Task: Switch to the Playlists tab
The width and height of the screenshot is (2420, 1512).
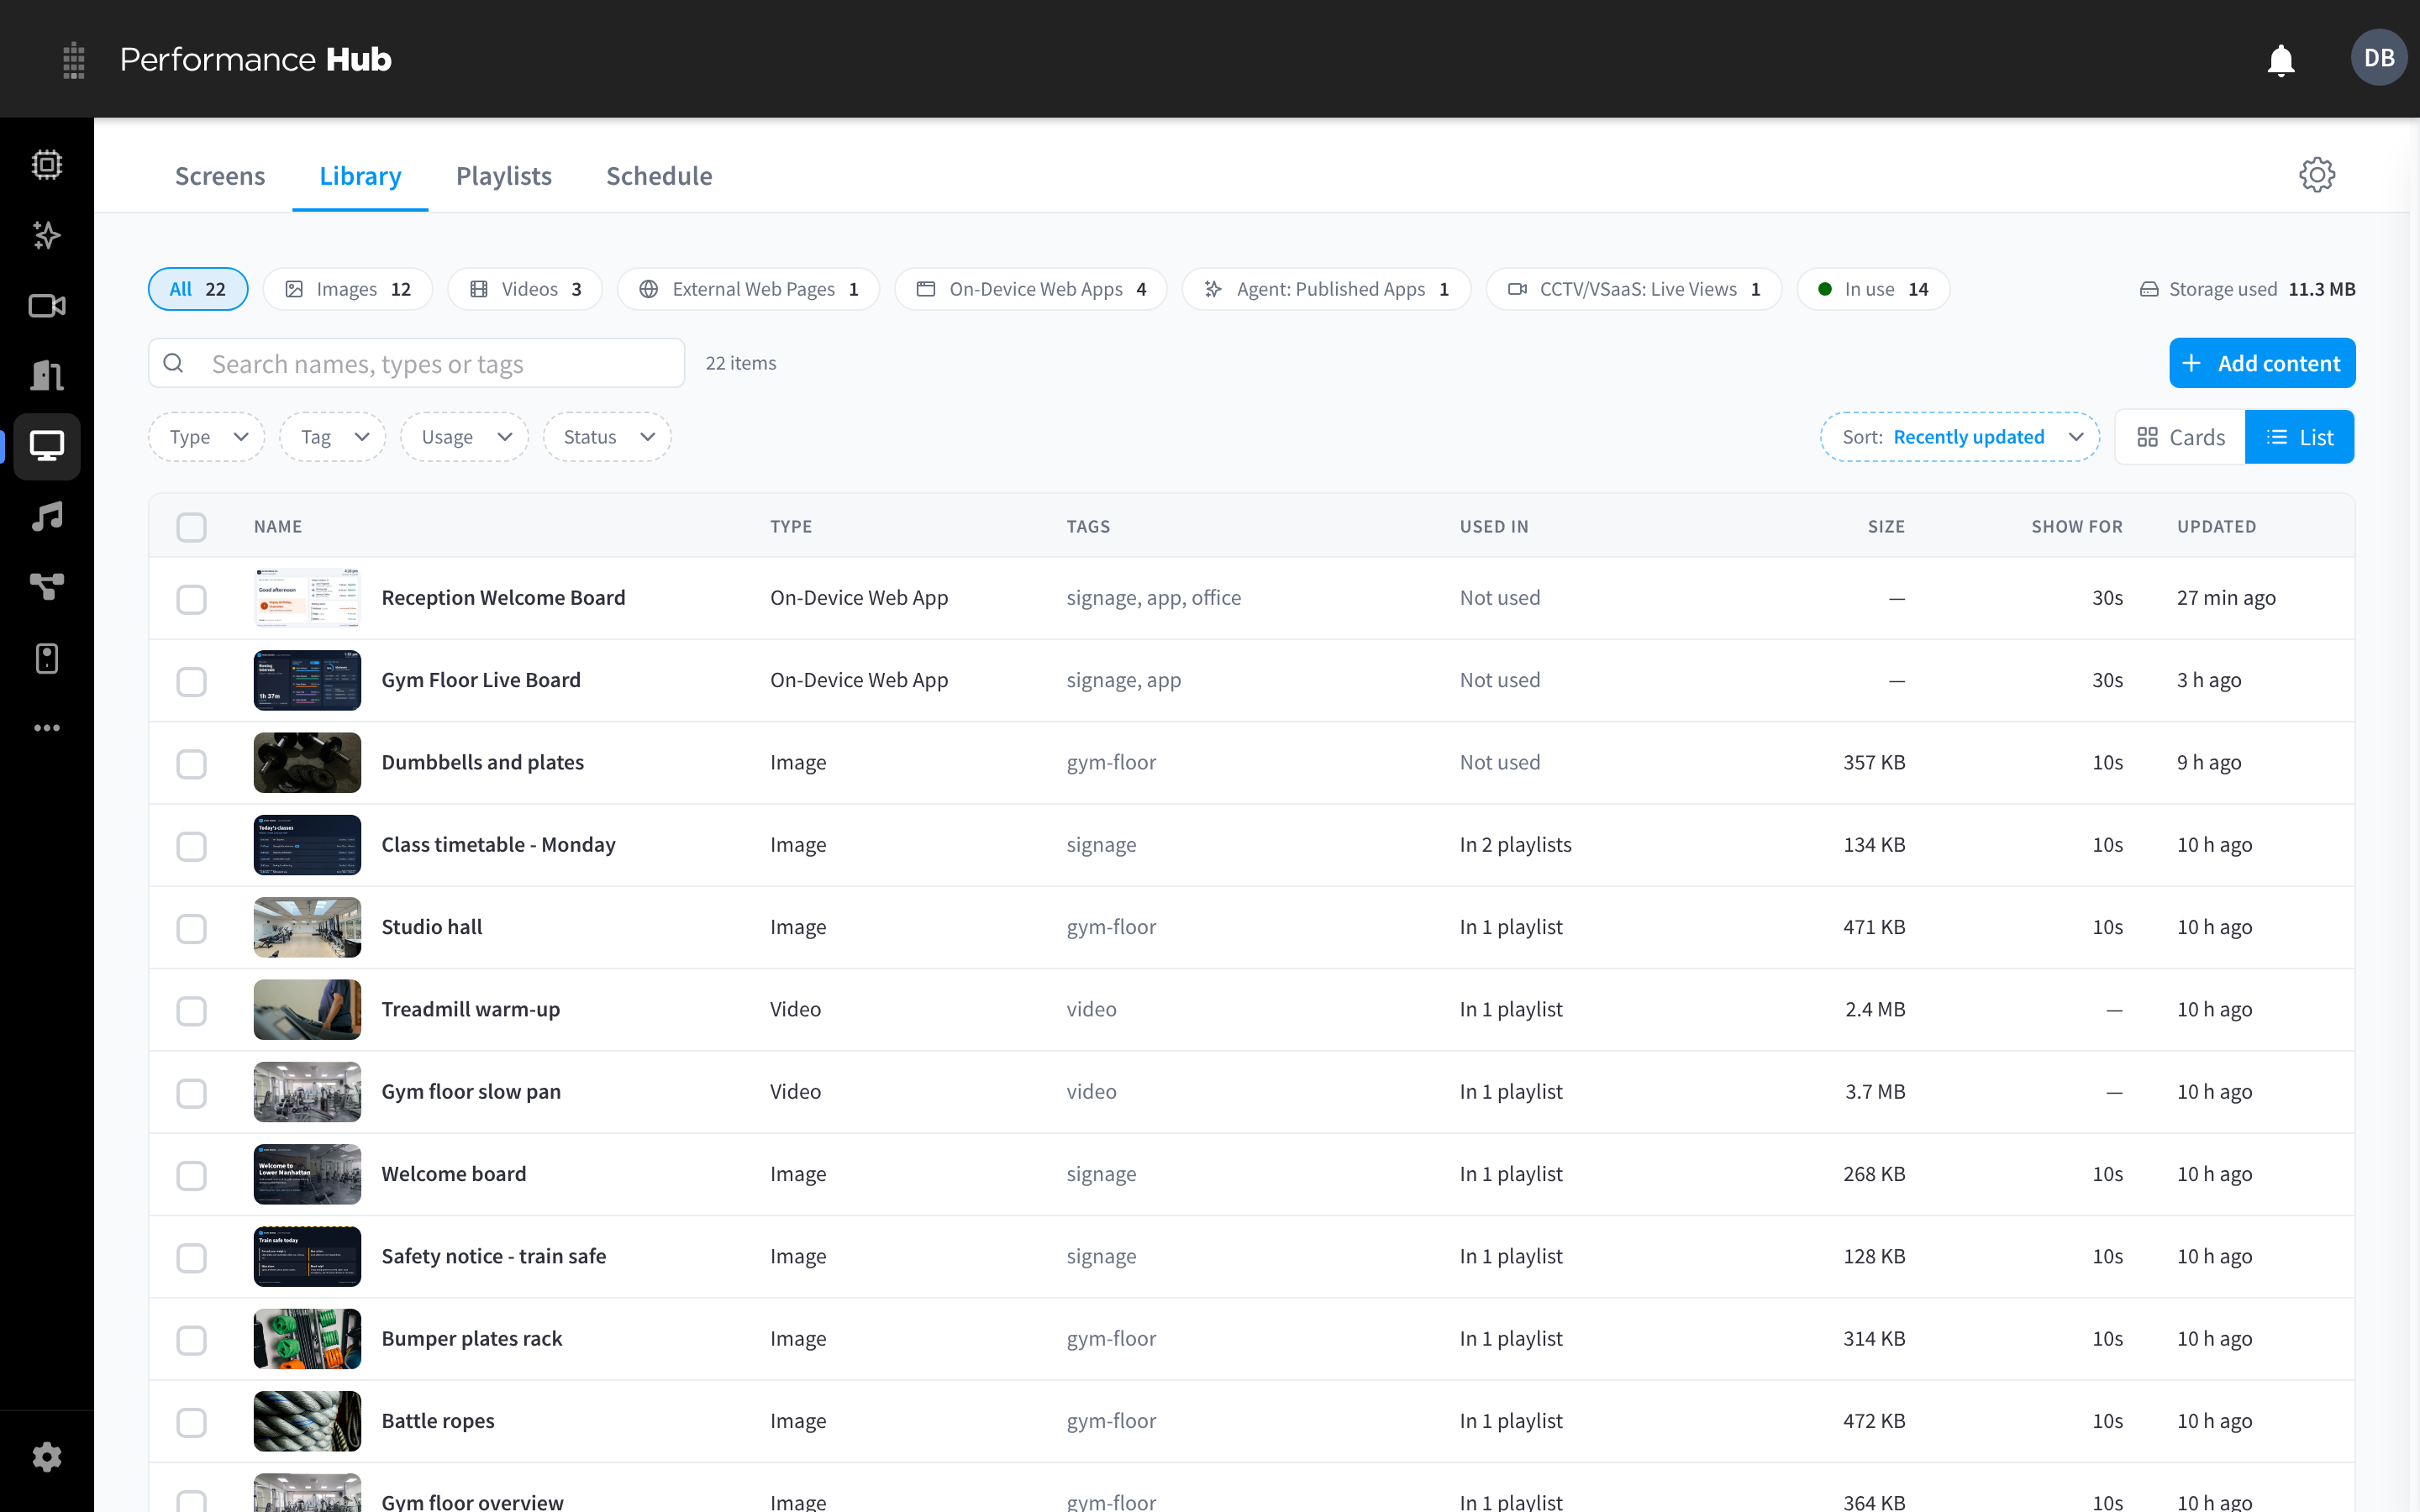Action: pos(504,176)
